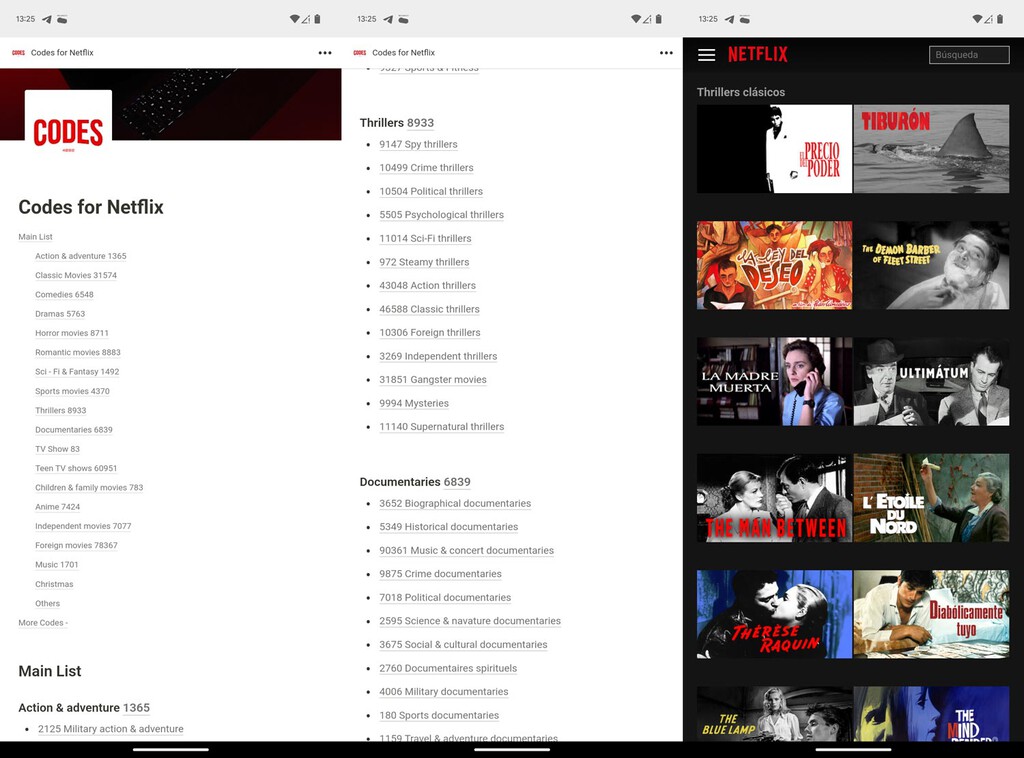Open the three-dot overflow menu on the first screen
The height and width of the screenshot is (758, 1024).
325,52
